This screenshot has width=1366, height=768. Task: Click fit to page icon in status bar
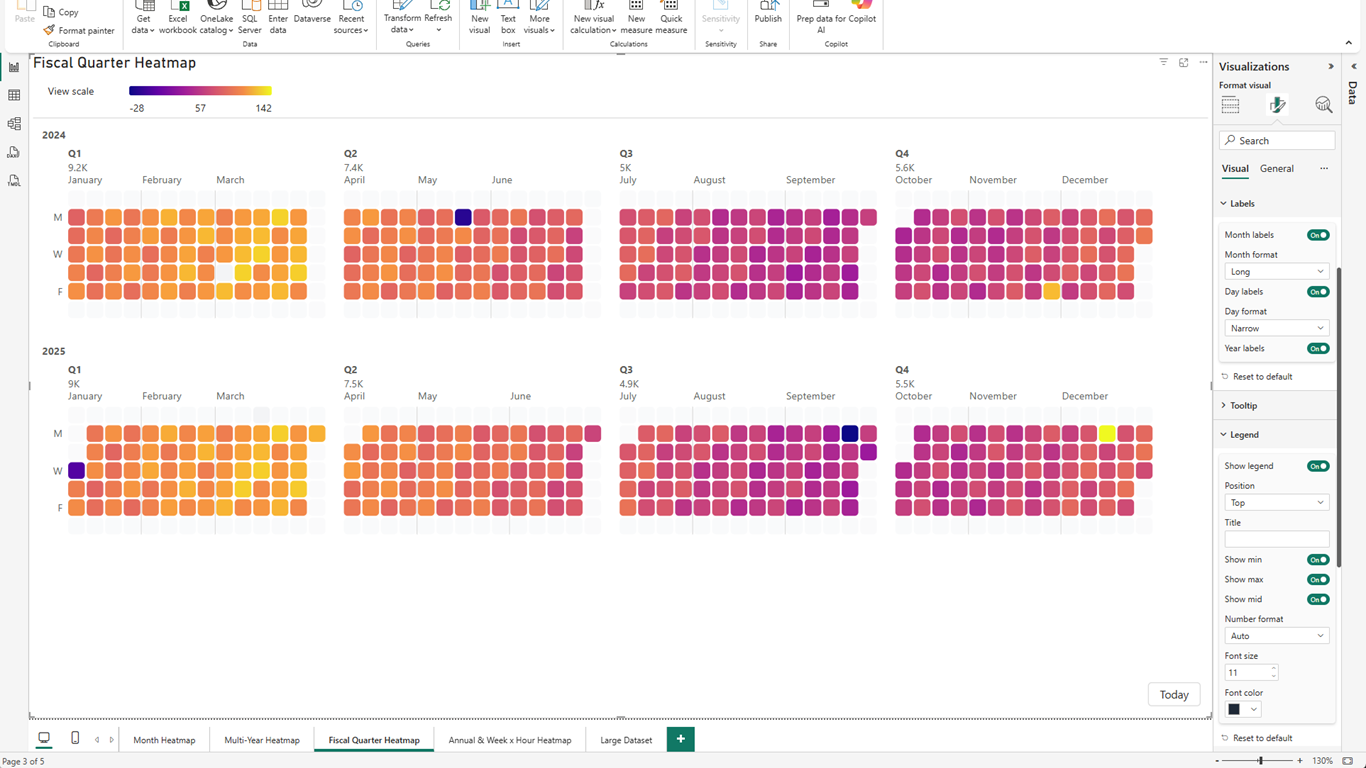click(1348, 761)
